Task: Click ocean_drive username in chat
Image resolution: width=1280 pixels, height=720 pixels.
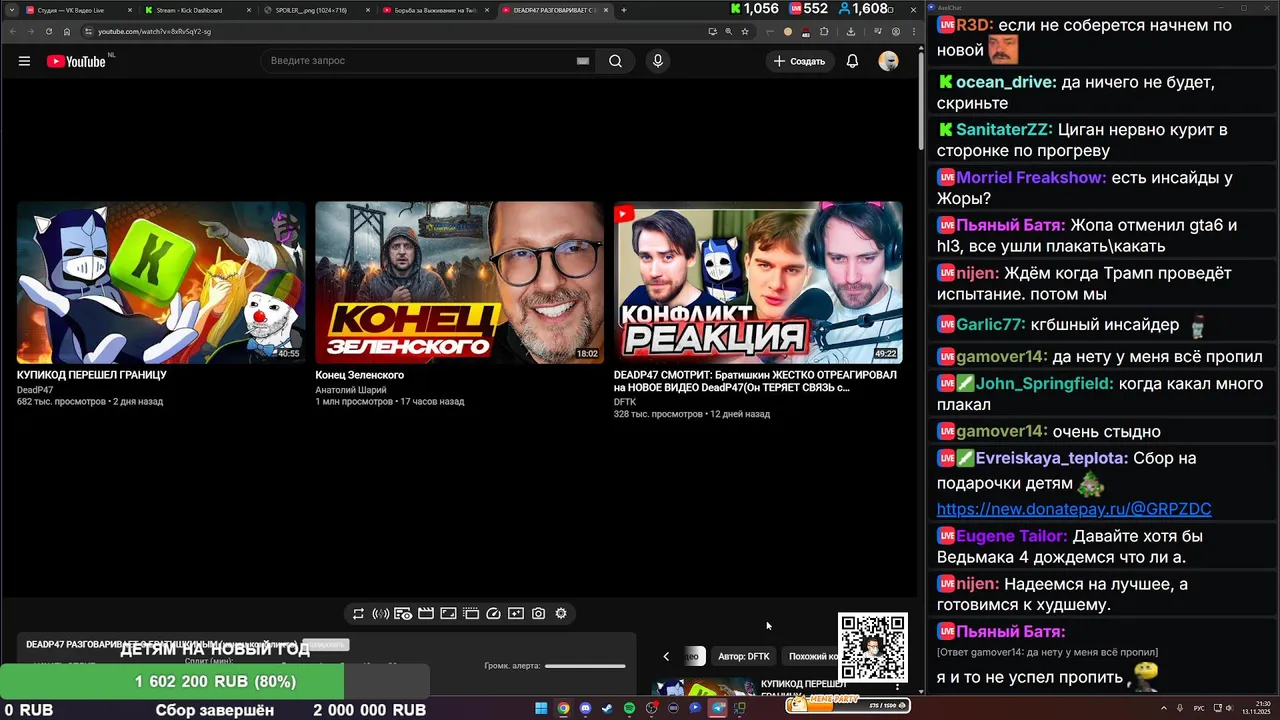Action: pyautogui.click(x=1006, y=82)
